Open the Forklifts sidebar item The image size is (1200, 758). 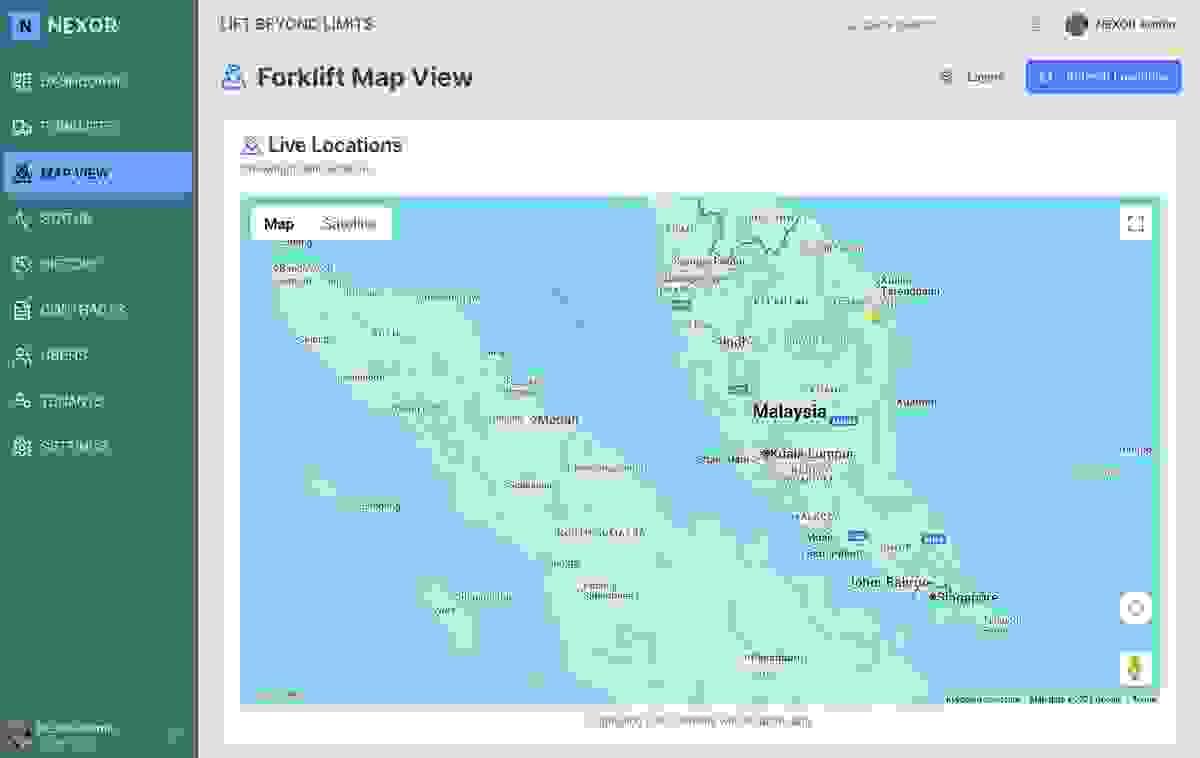coord(97,127)
